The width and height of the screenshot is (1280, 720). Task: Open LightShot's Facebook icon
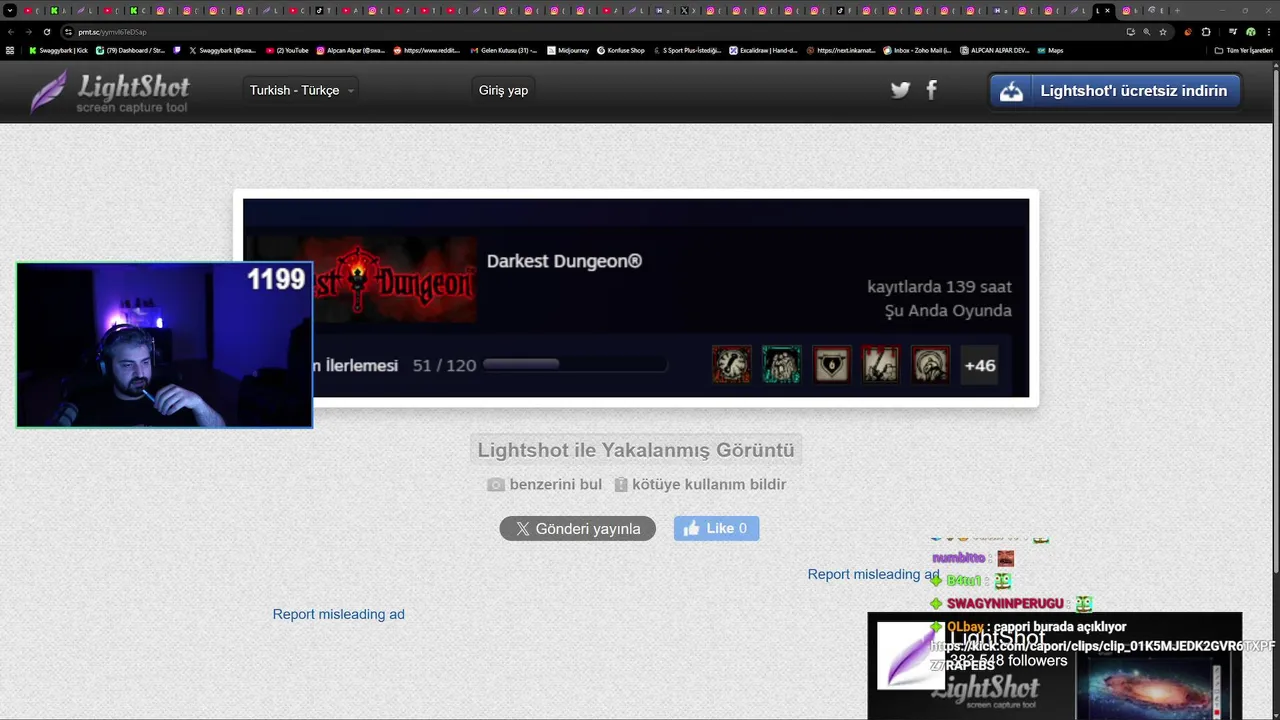tap(932, 90)
